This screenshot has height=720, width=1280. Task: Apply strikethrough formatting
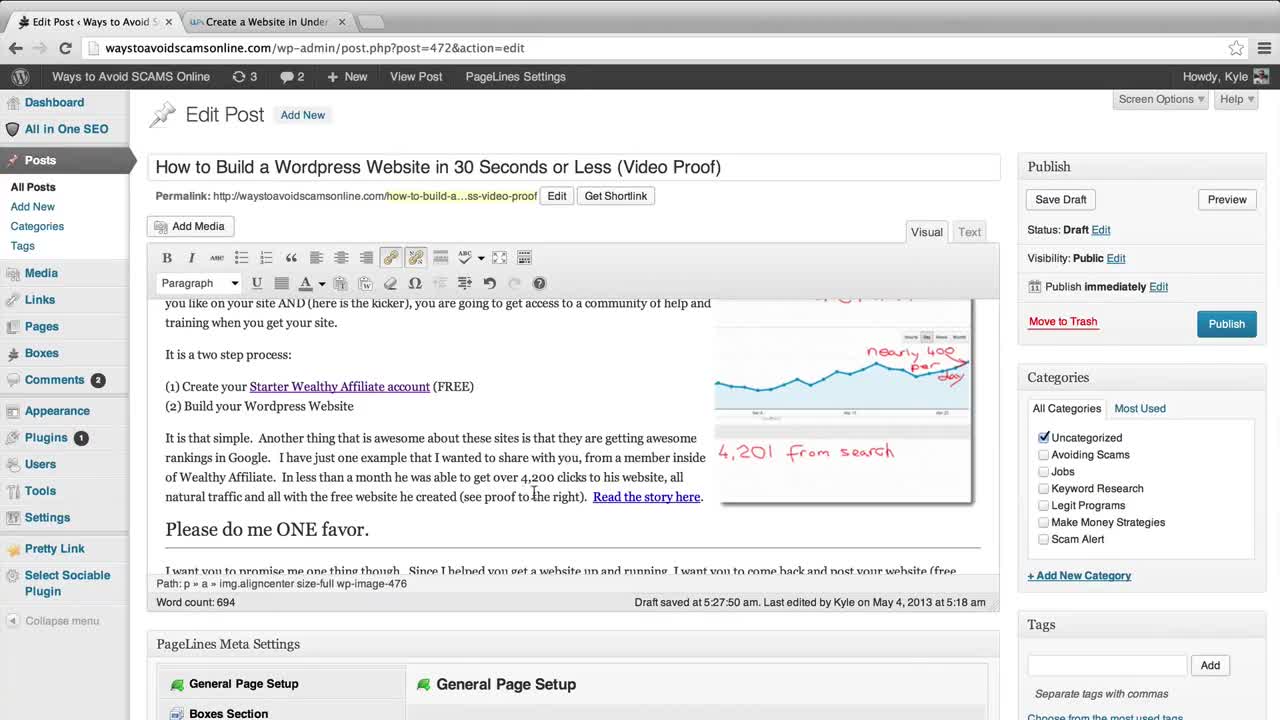[x=217, y=258]
